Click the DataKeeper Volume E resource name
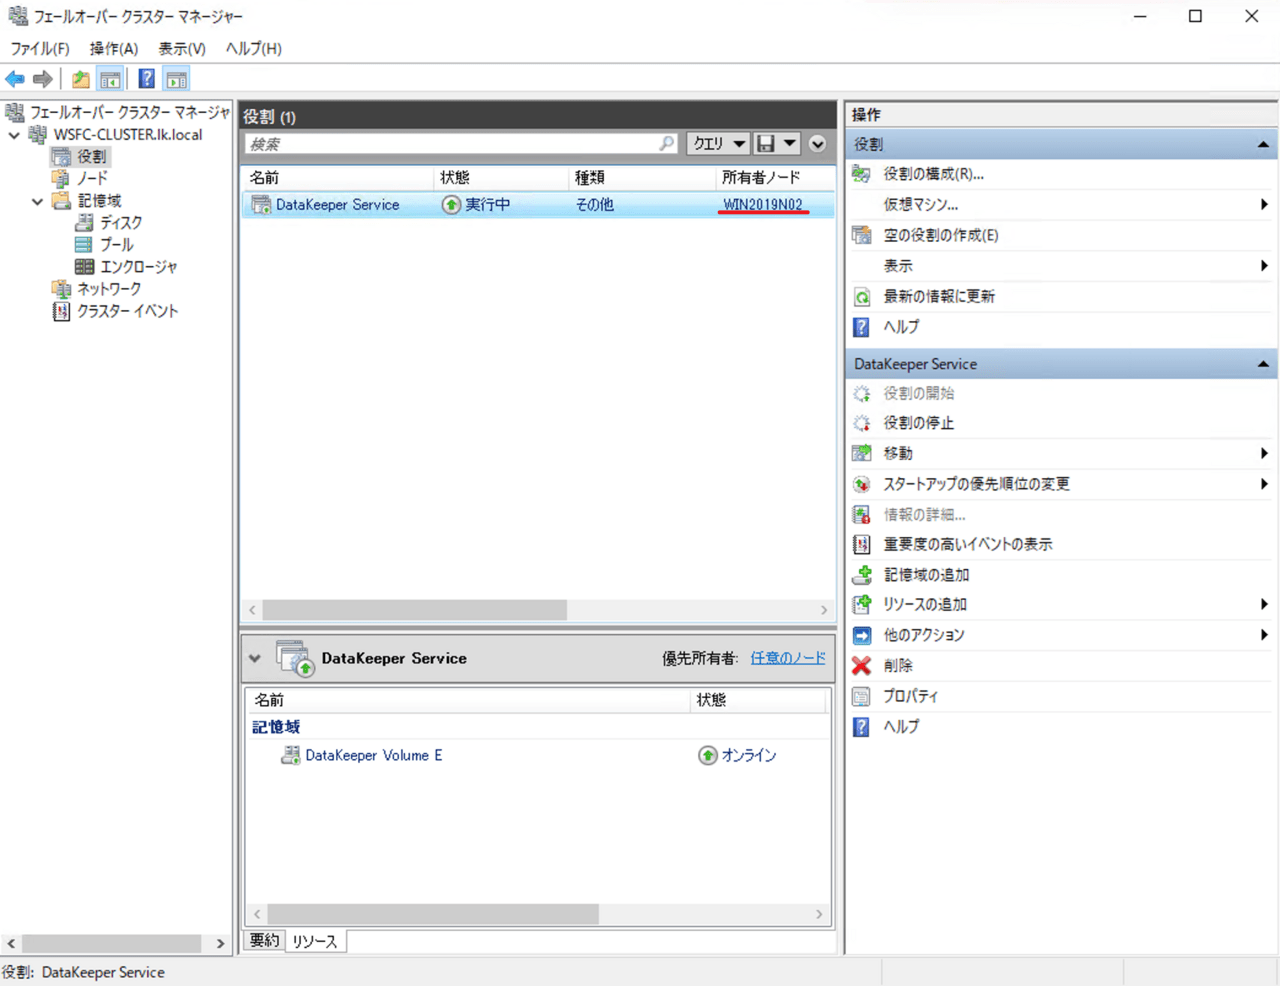Screen dimensions: 1280x986 click(x=374, y=755)
